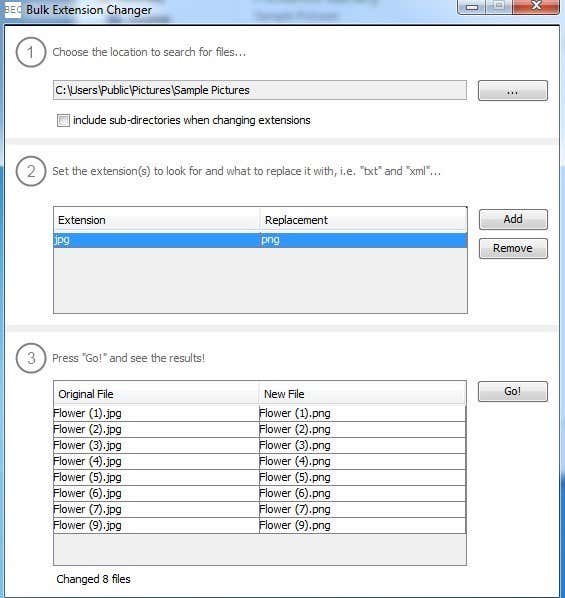The image size is (565, 598).
Task: Click the Flower (7).png new file entry
Action: [295, 510]
